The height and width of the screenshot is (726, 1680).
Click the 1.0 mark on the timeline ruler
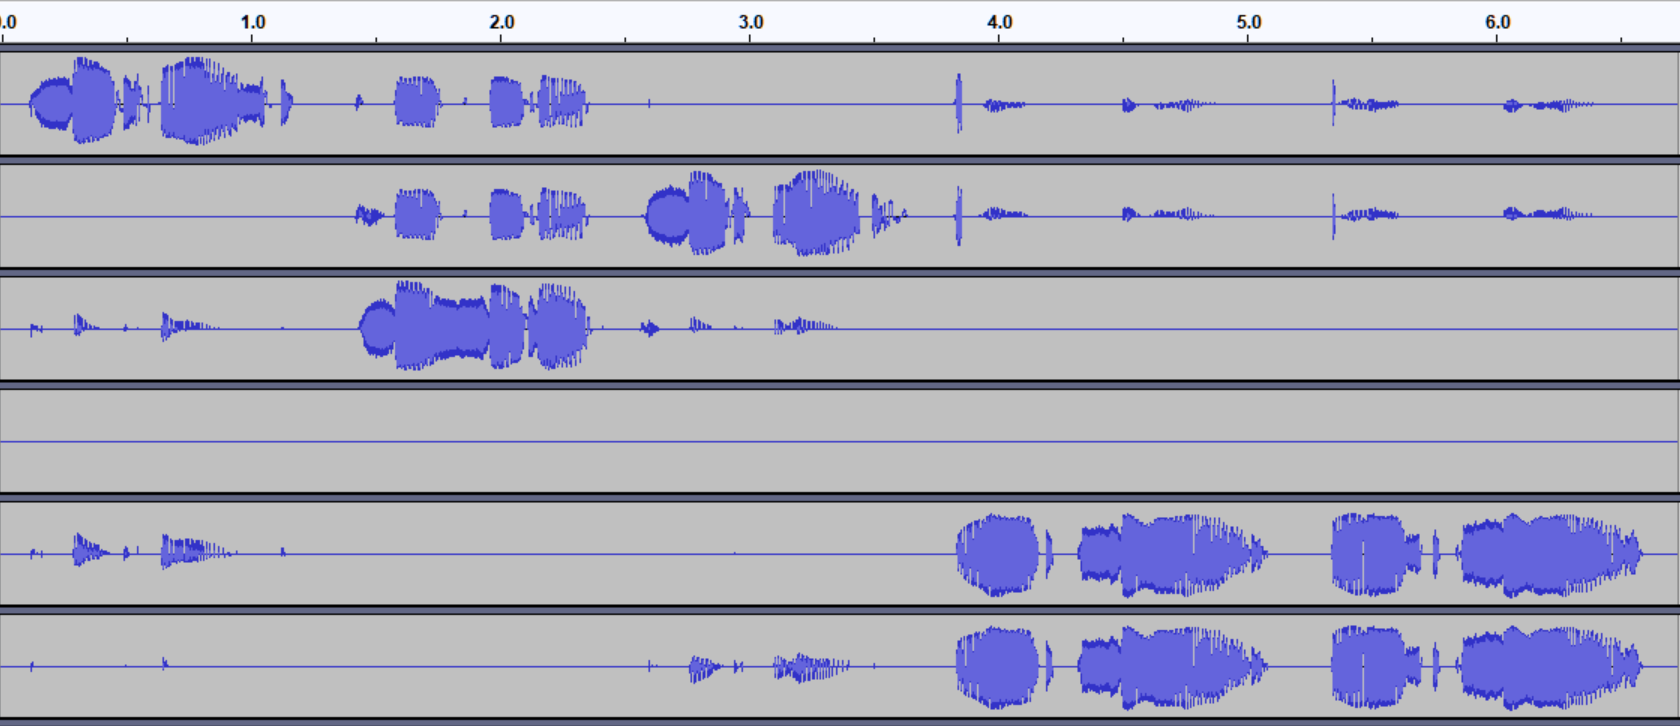[253, 22]
